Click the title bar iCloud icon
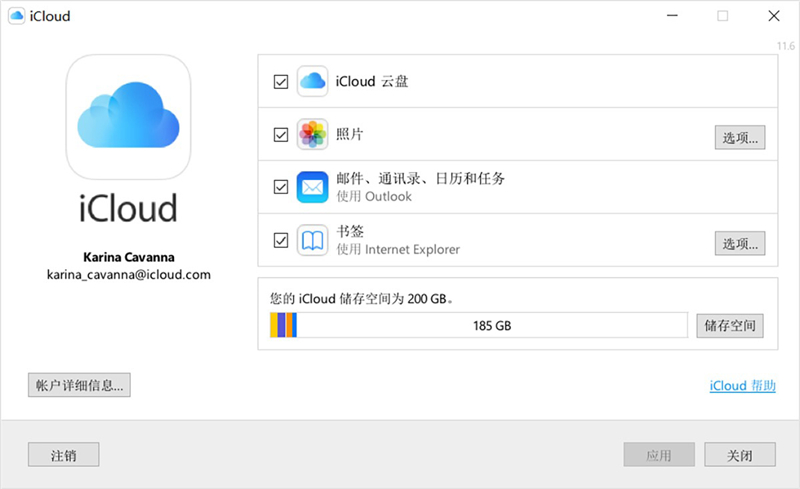 click(x=19, y=16)
